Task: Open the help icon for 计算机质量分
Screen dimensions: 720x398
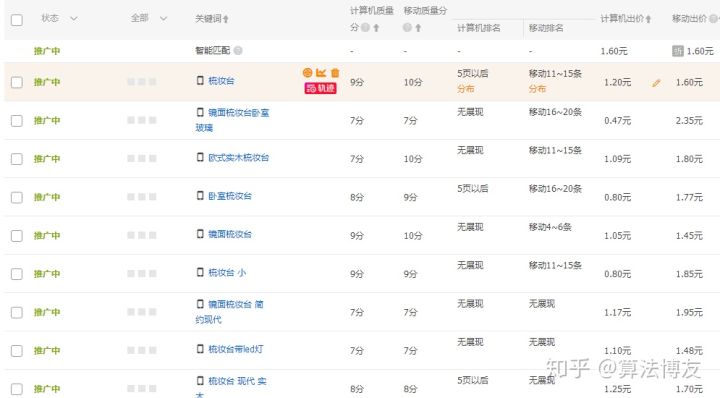Action: pyautogui.click(x=365, y=28)
